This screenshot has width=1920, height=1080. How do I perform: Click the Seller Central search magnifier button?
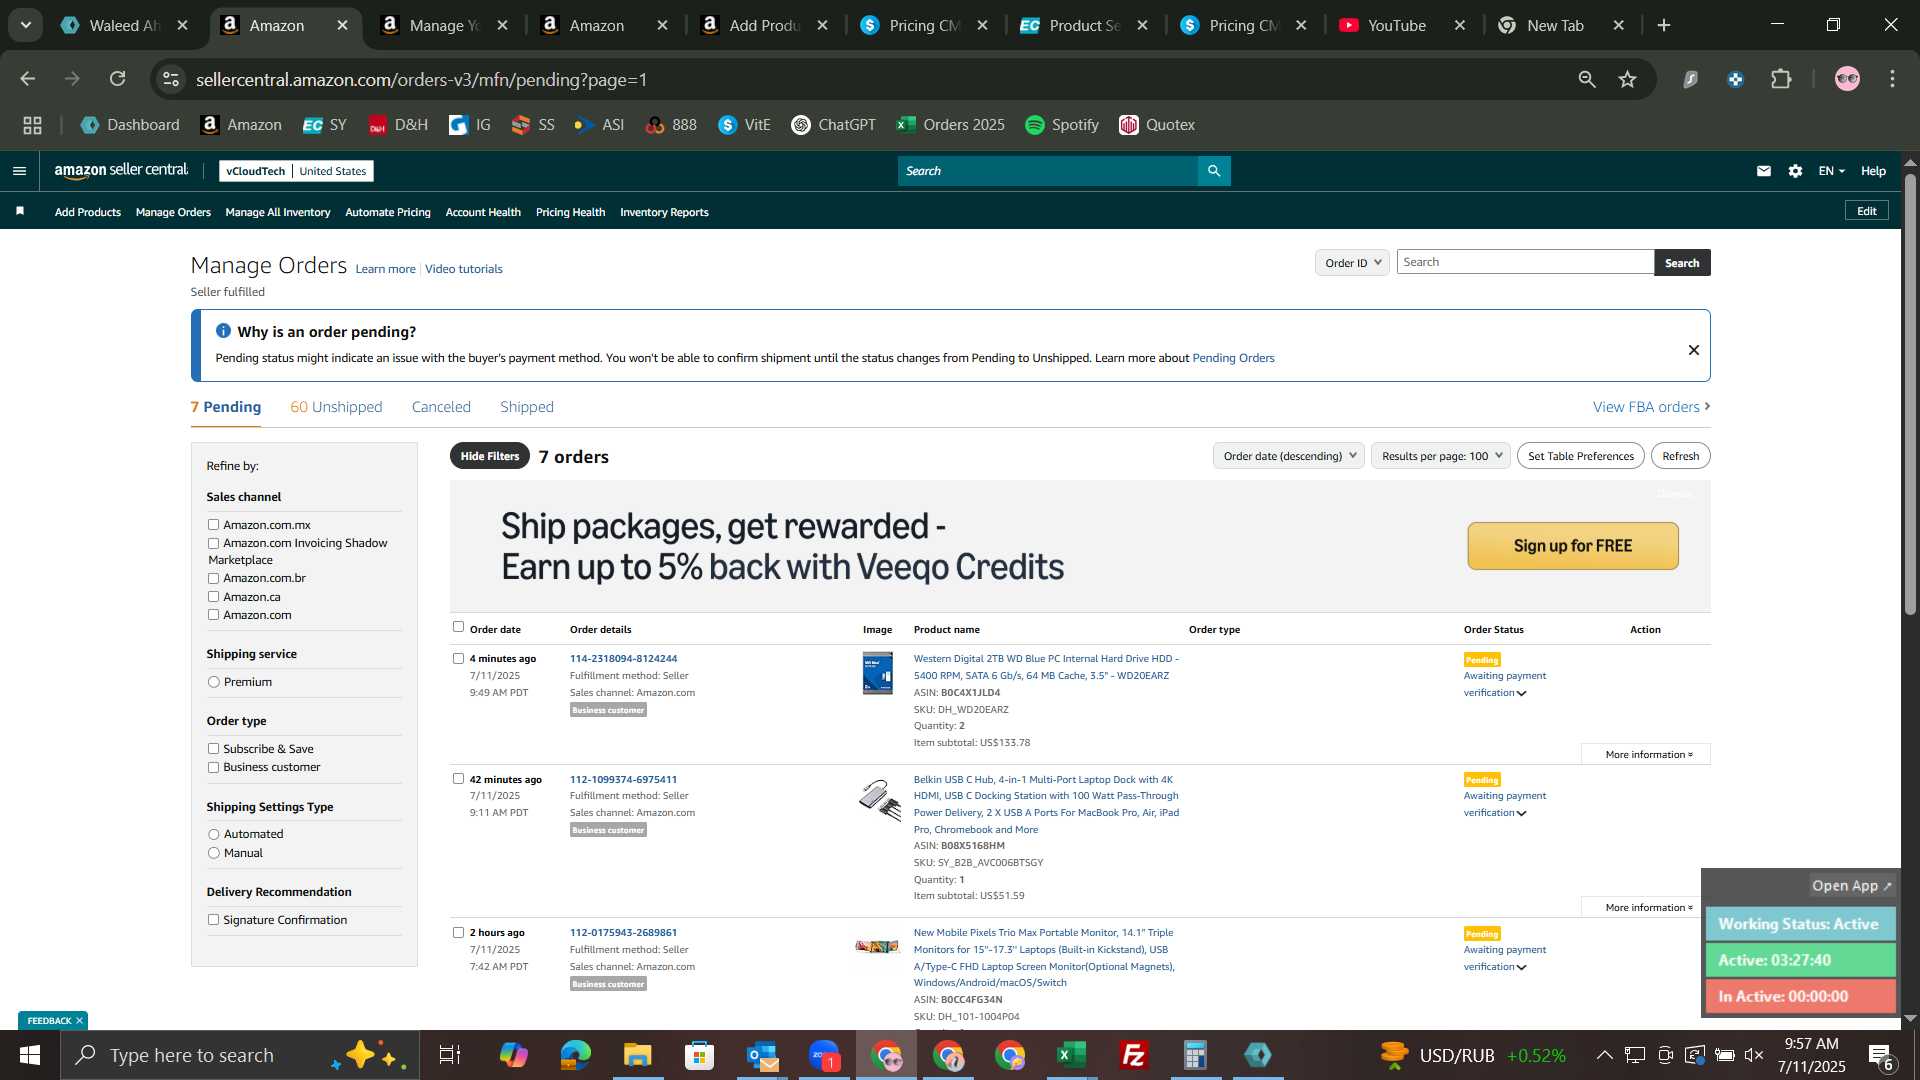(1214, 171)
